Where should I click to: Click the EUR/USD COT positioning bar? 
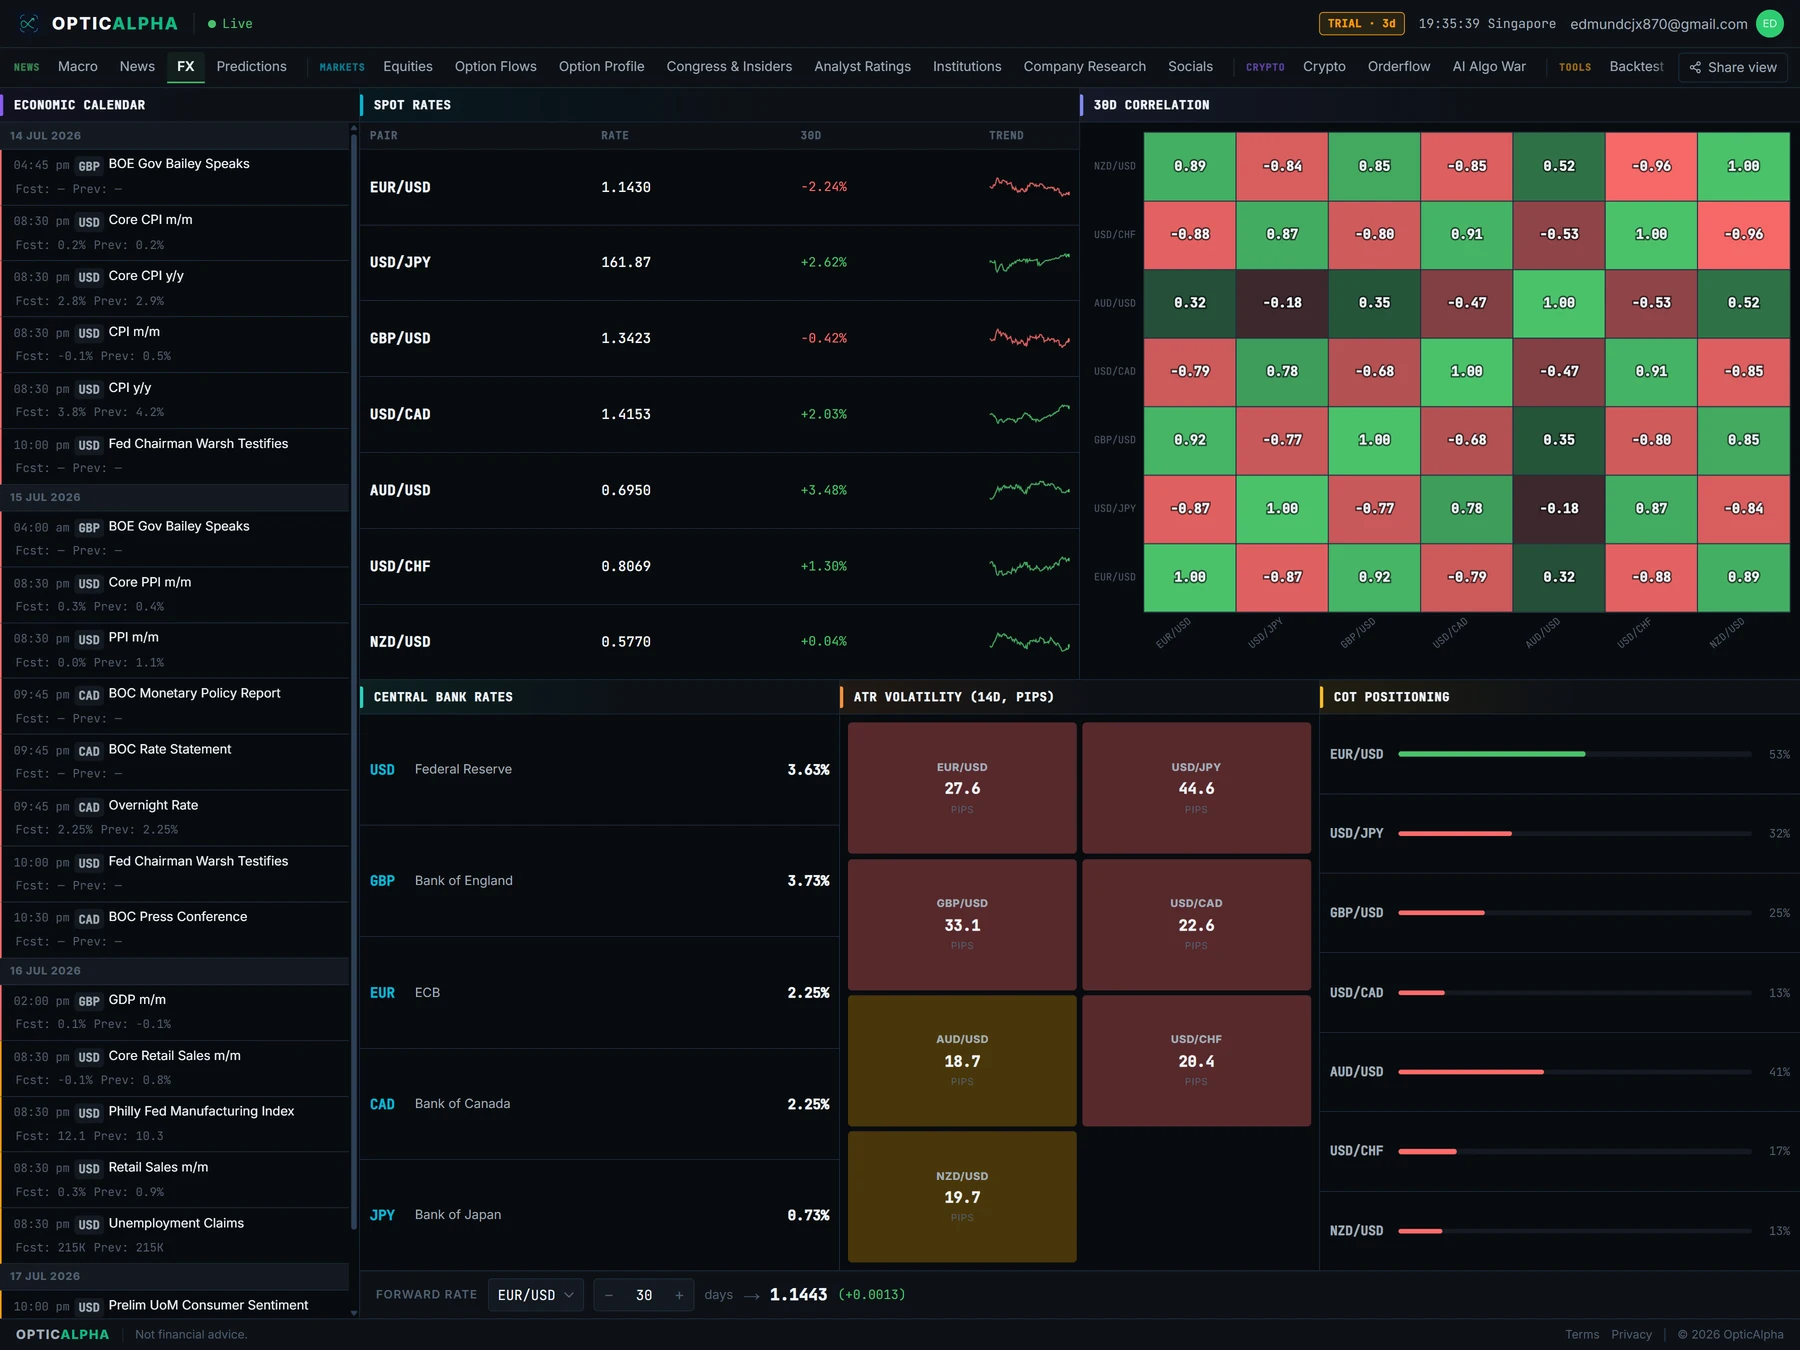1575,754
